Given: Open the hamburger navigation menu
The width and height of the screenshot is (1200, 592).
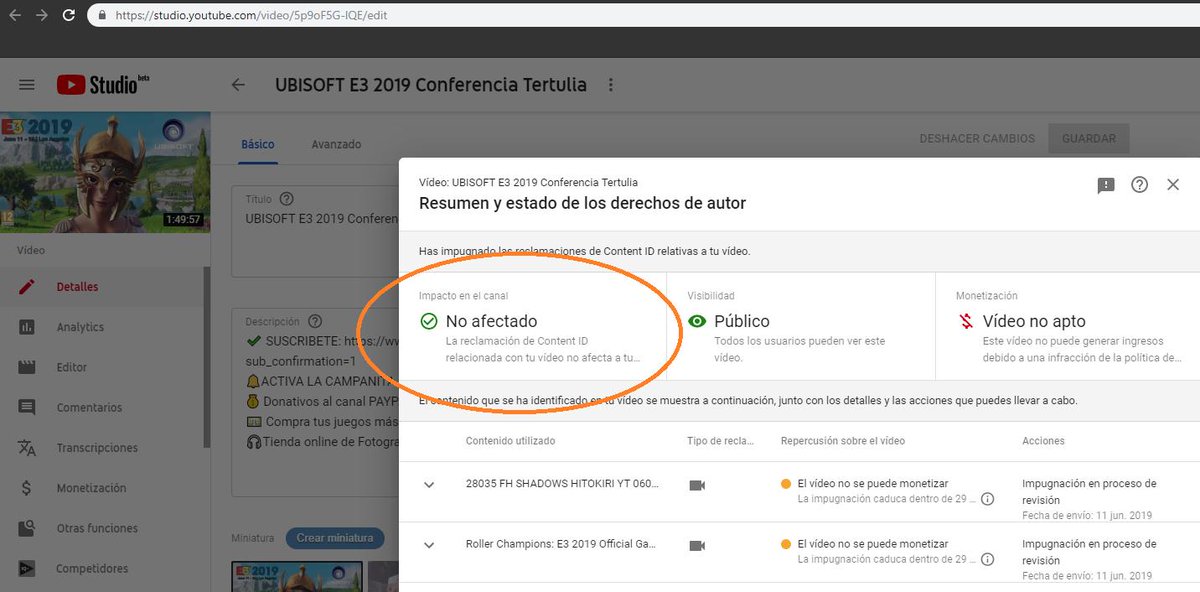Looking at the screenshot, I should tap(27, 85).
